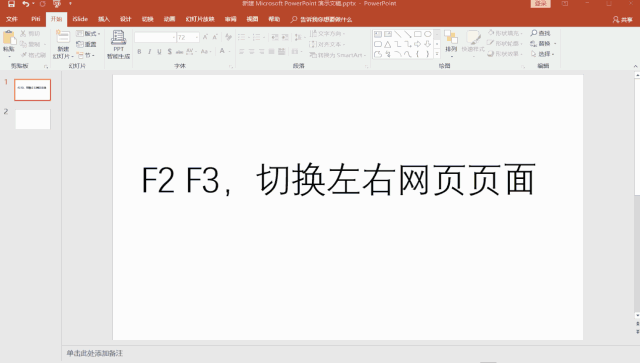Apply font color with the A swatch
Screen dimensions: 640x363
tap(222, 51)
